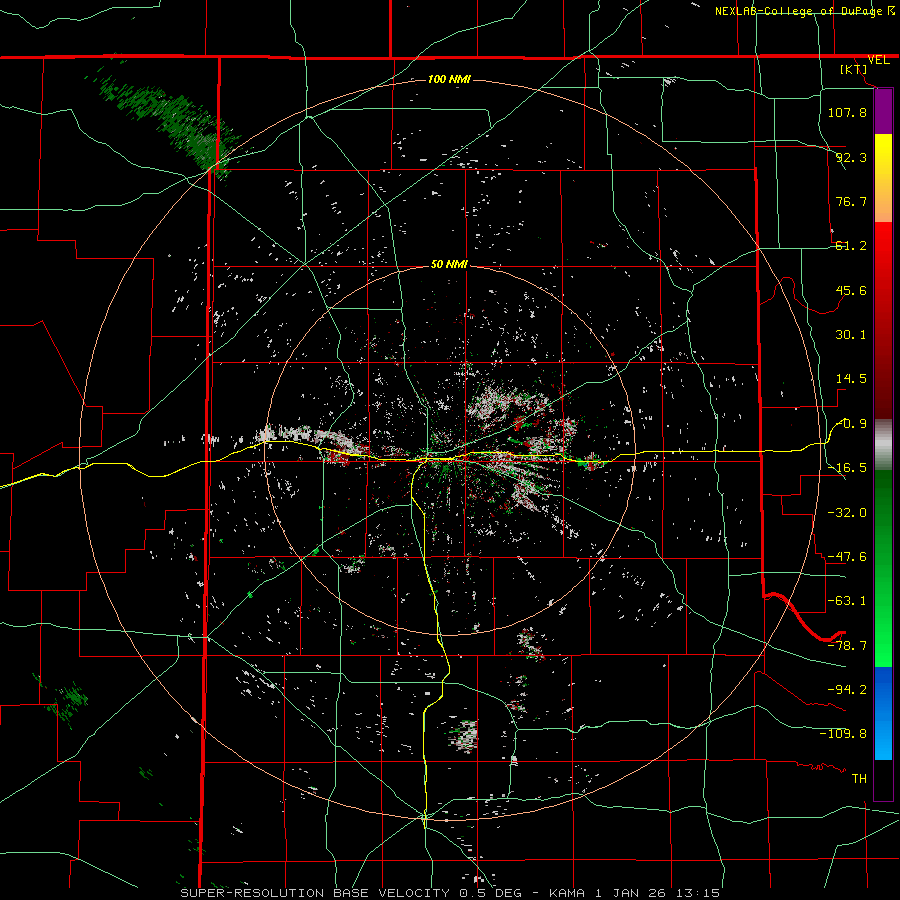Pick the purple segment of color bar
900x900 pixels.
click(x=883, y=111)
